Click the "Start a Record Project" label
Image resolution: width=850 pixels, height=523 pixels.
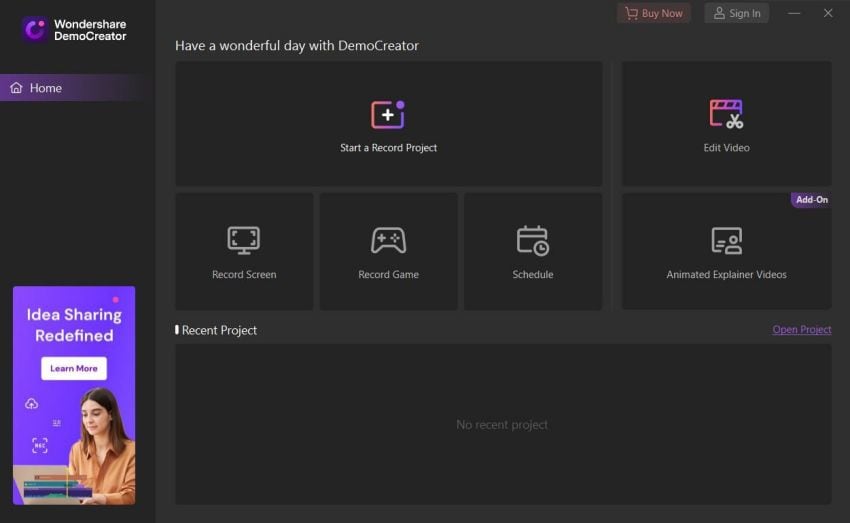click(388, 147)
